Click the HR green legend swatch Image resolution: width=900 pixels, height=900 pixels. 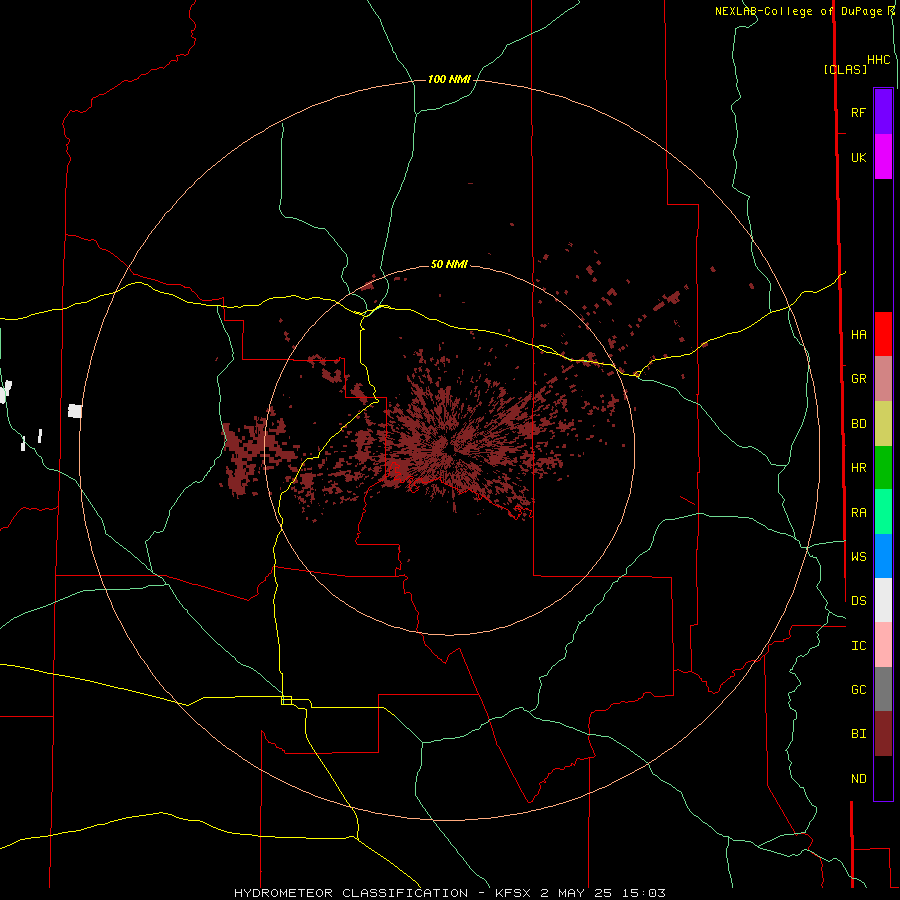(883, 468)
